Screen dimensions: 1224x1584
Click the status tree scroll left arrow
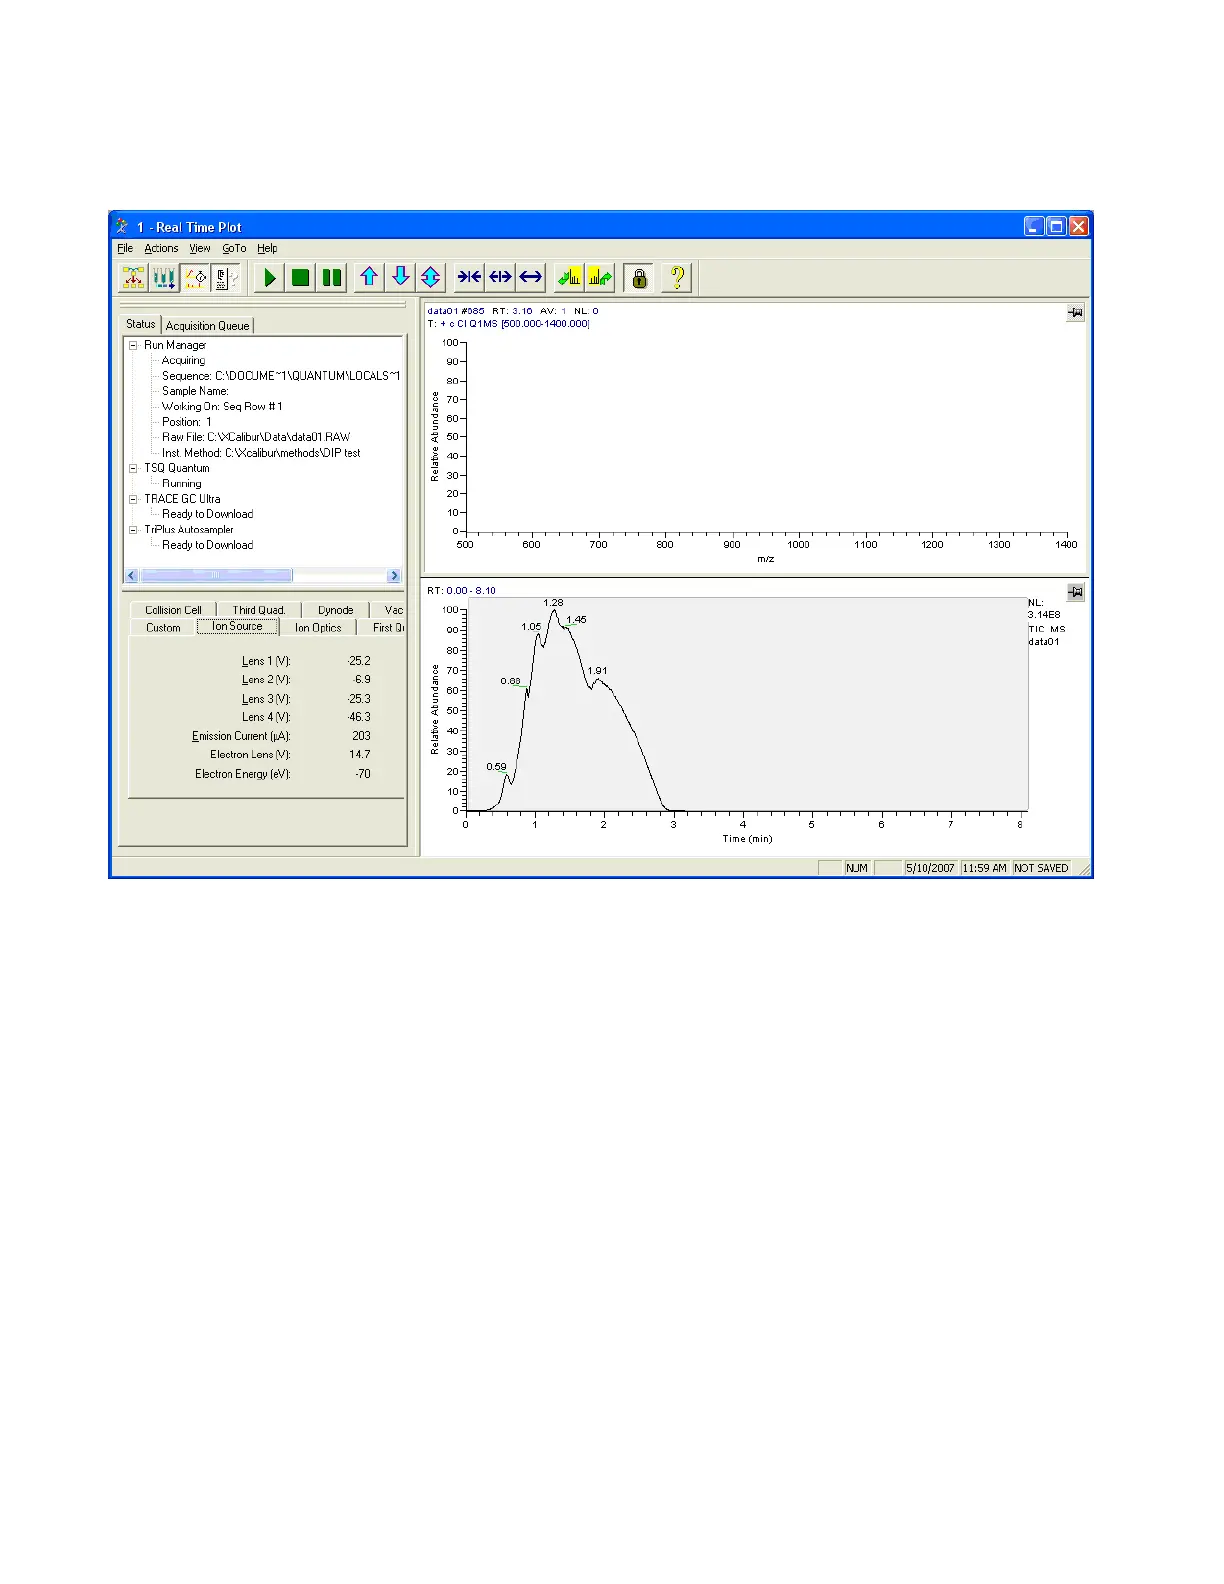(132, 576)
